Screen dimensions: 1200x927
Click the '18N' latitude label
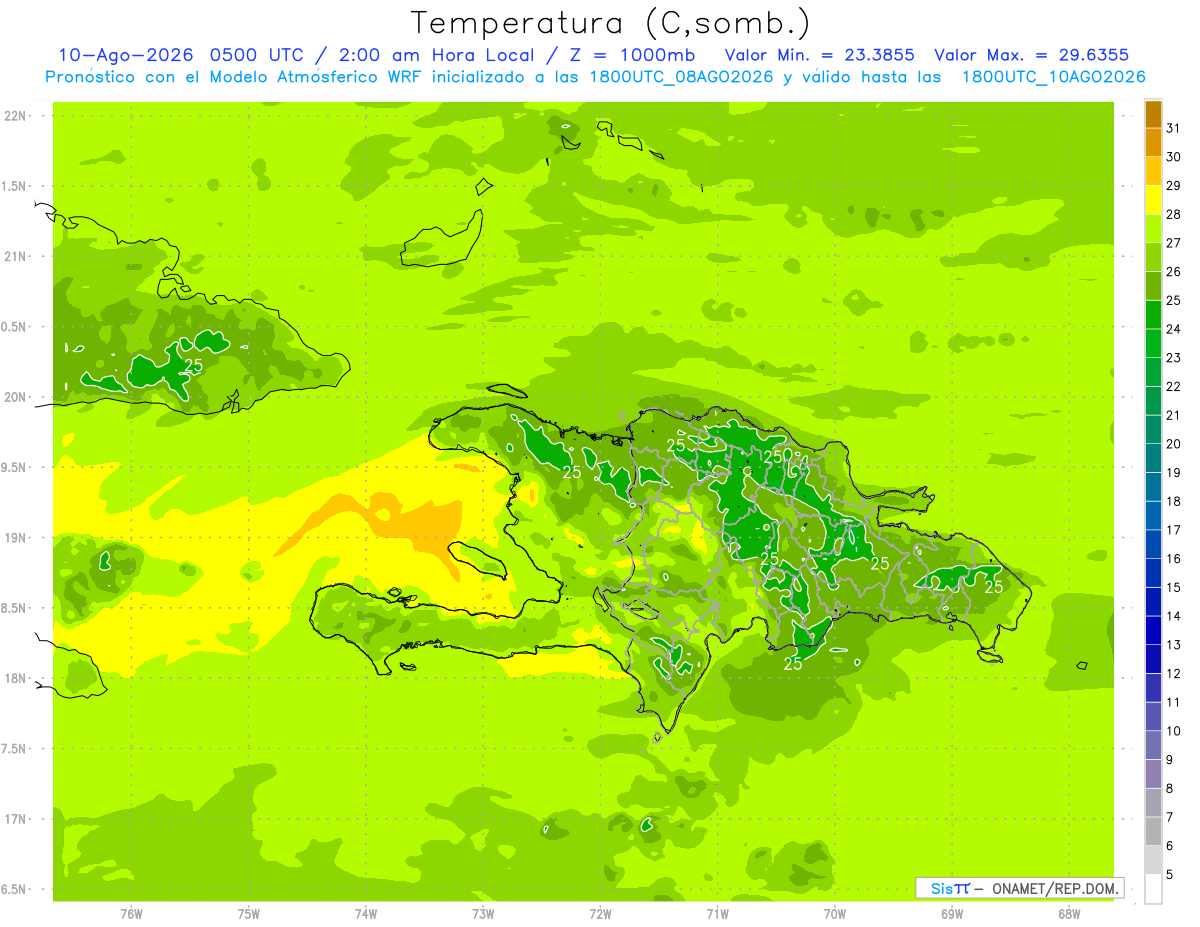(x=16, y=678)
